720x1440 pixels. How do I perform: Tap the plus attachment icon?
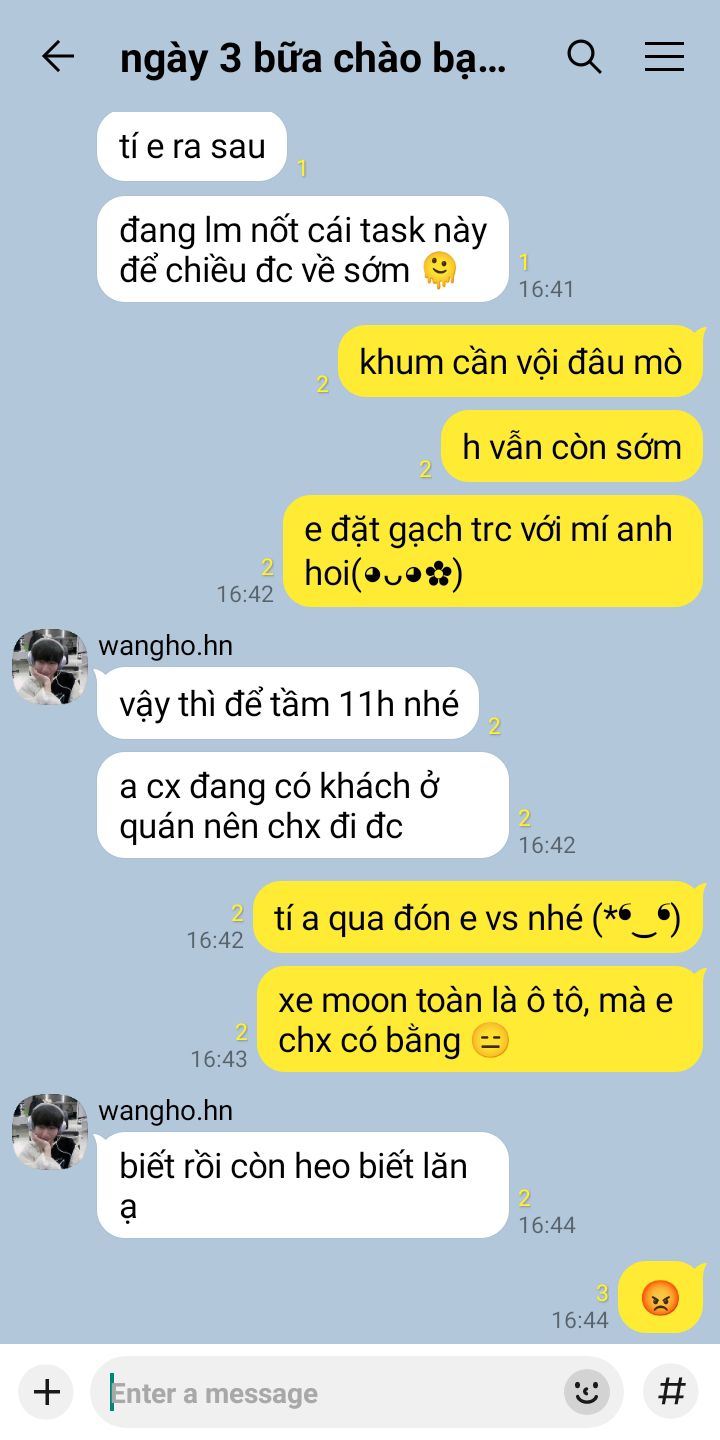point(46,1392)
